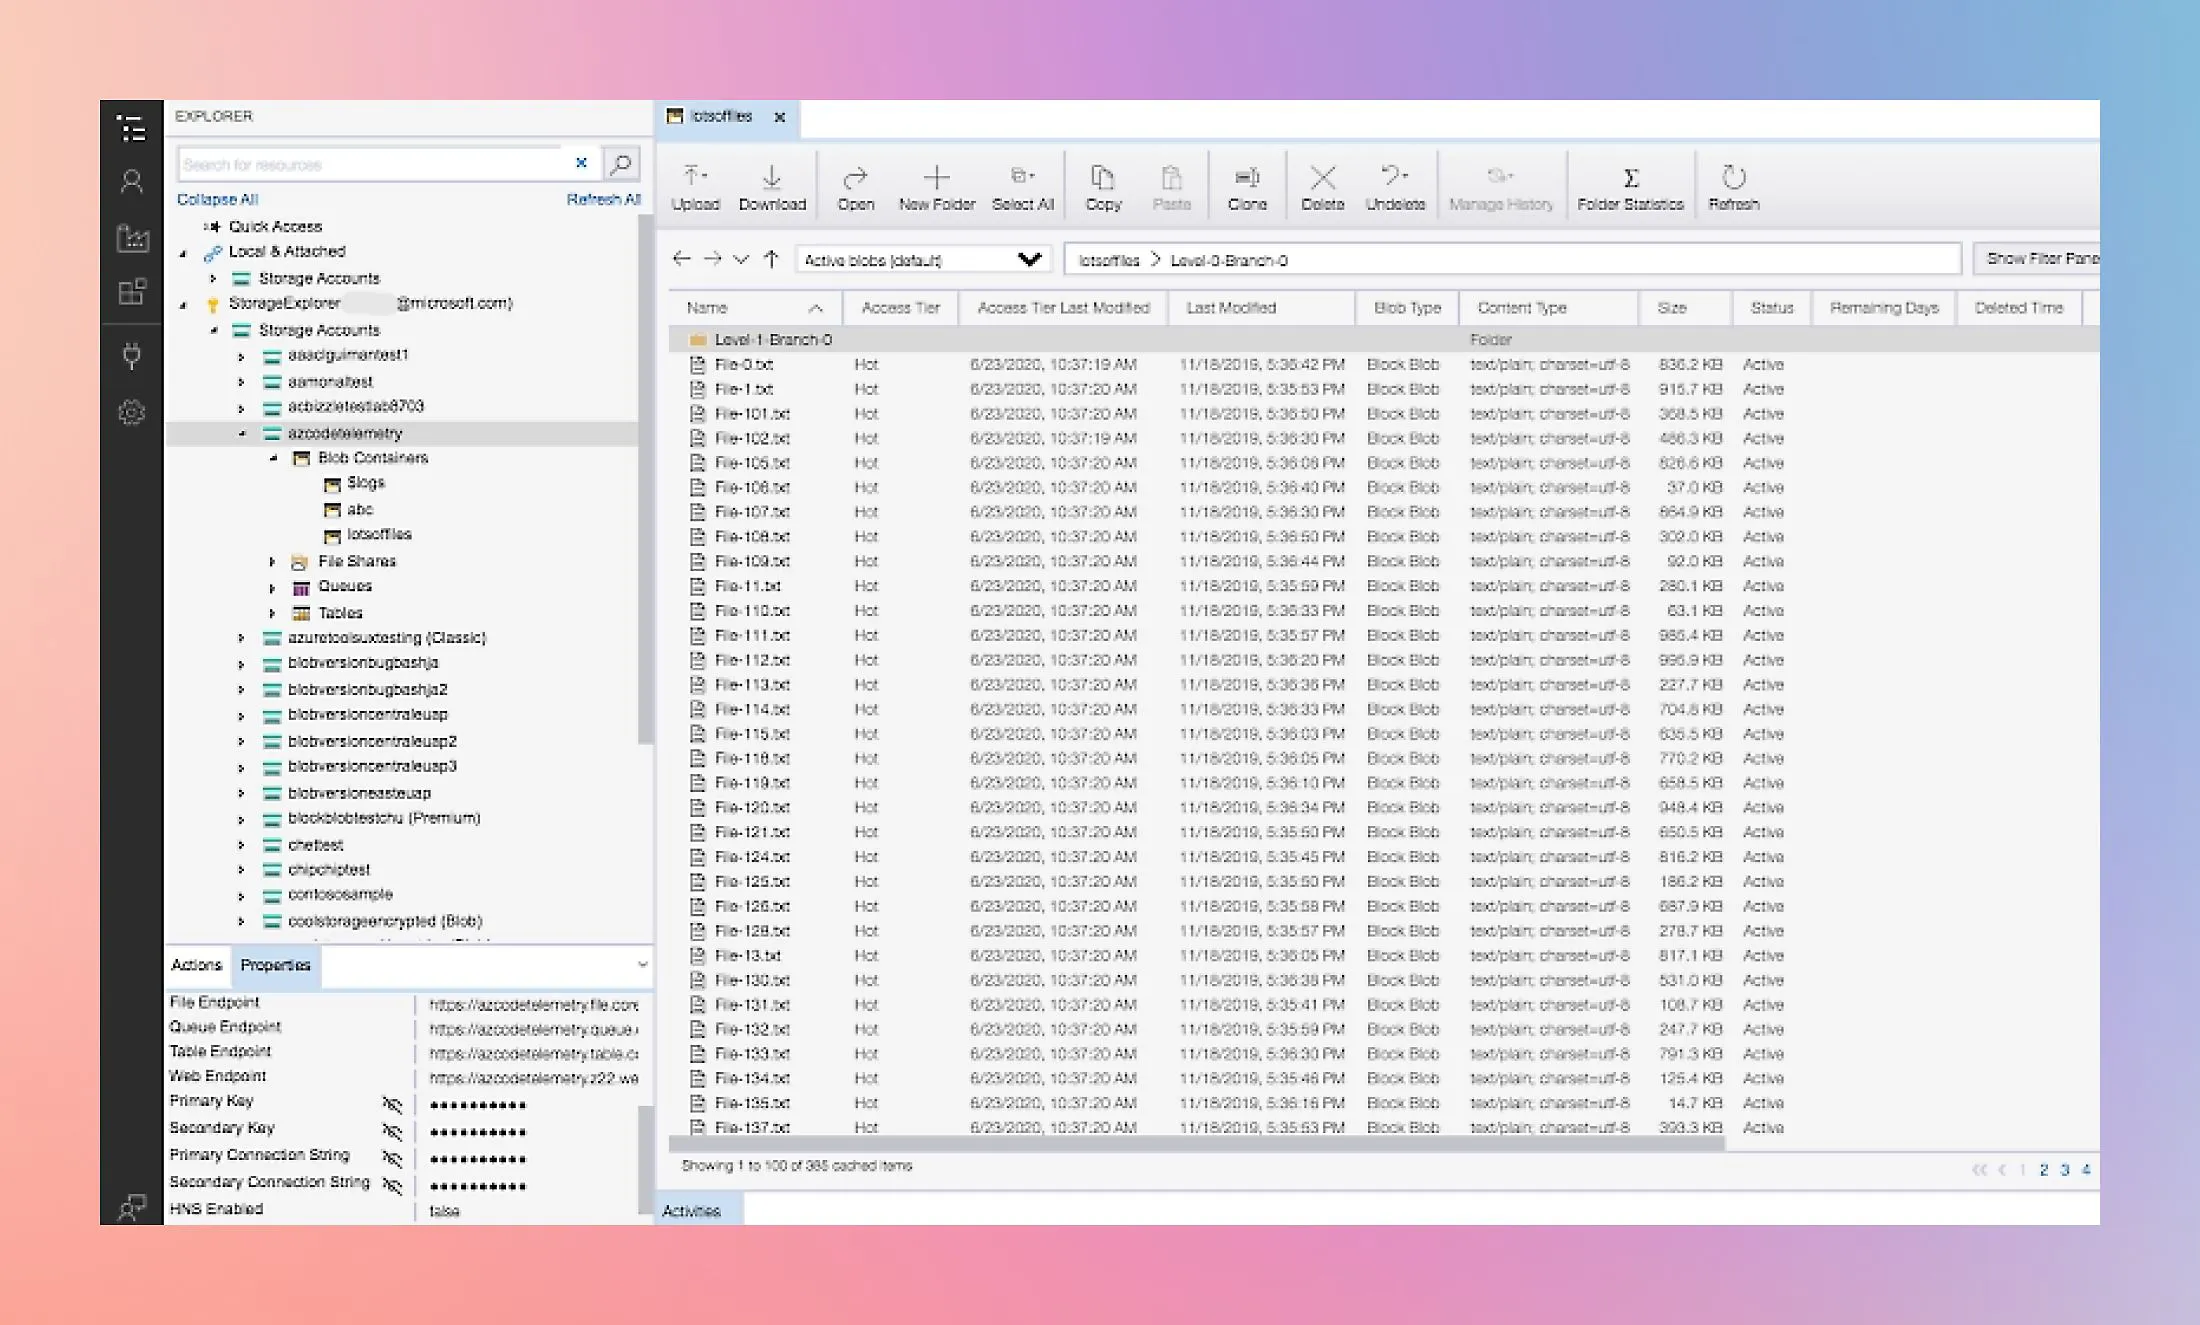Screen dimensions: 2200x1325
Task: Open the Active blobs filter dropdown
Action: coord(1028,260)
